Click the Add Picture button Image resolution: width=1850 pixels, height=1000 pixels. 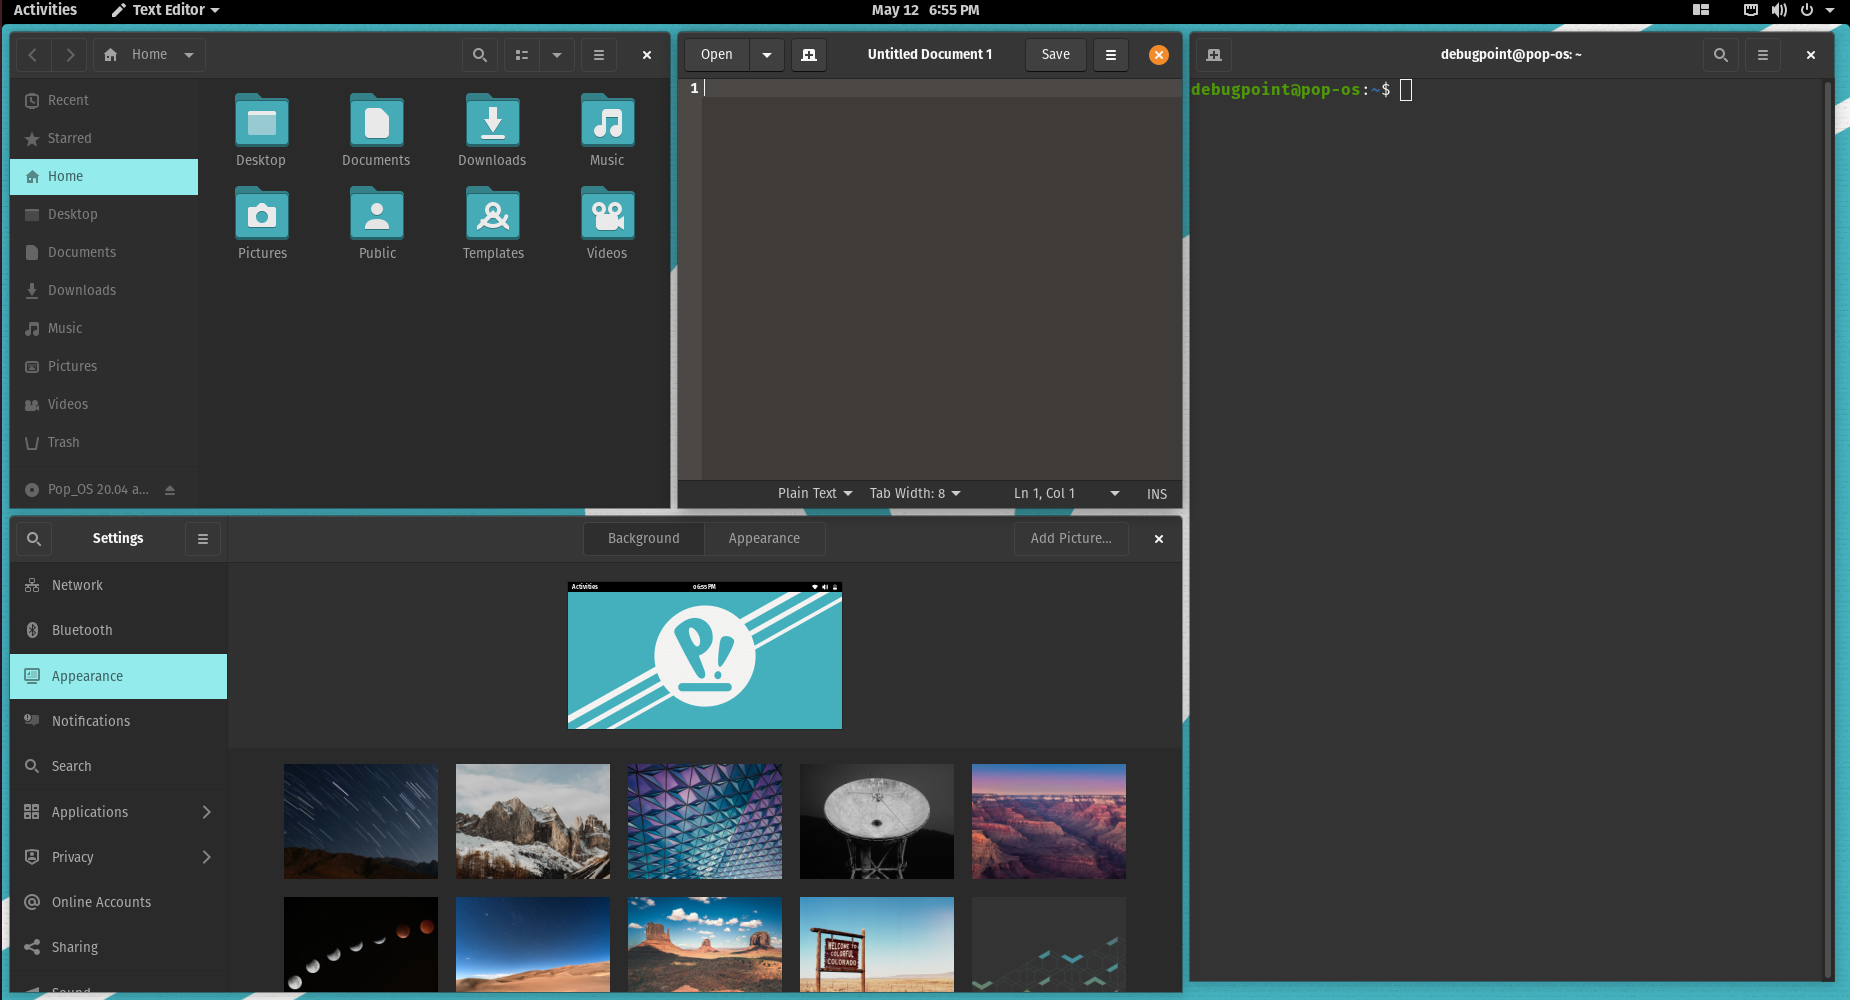coord(1071,539)
